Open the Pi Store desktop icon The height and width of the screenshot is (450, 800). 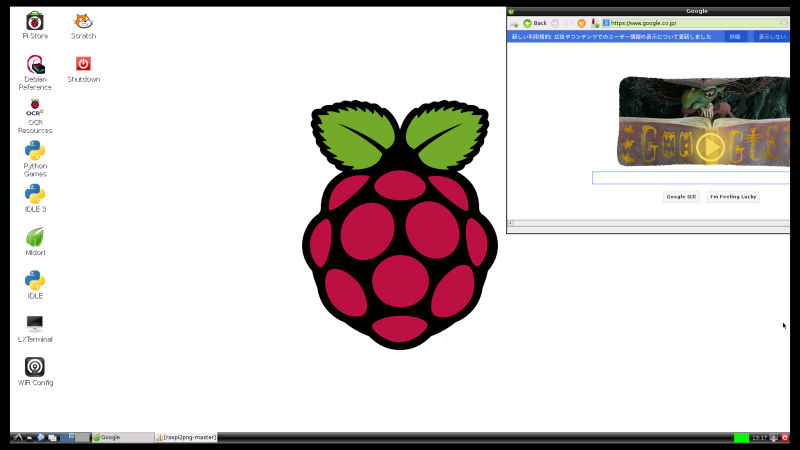tap(35, 21)
